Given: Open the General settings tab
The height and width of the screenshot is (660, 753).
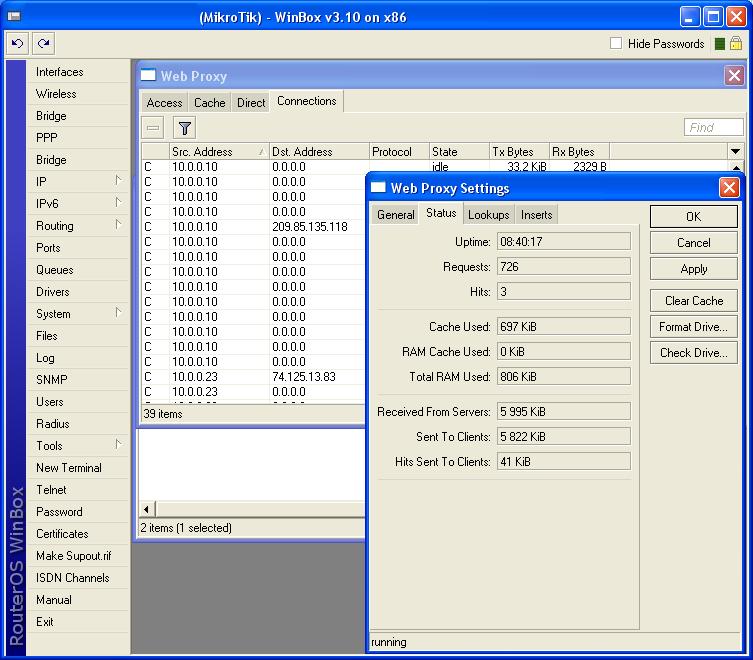Looking at the screenshot, I should click(395, 215).
